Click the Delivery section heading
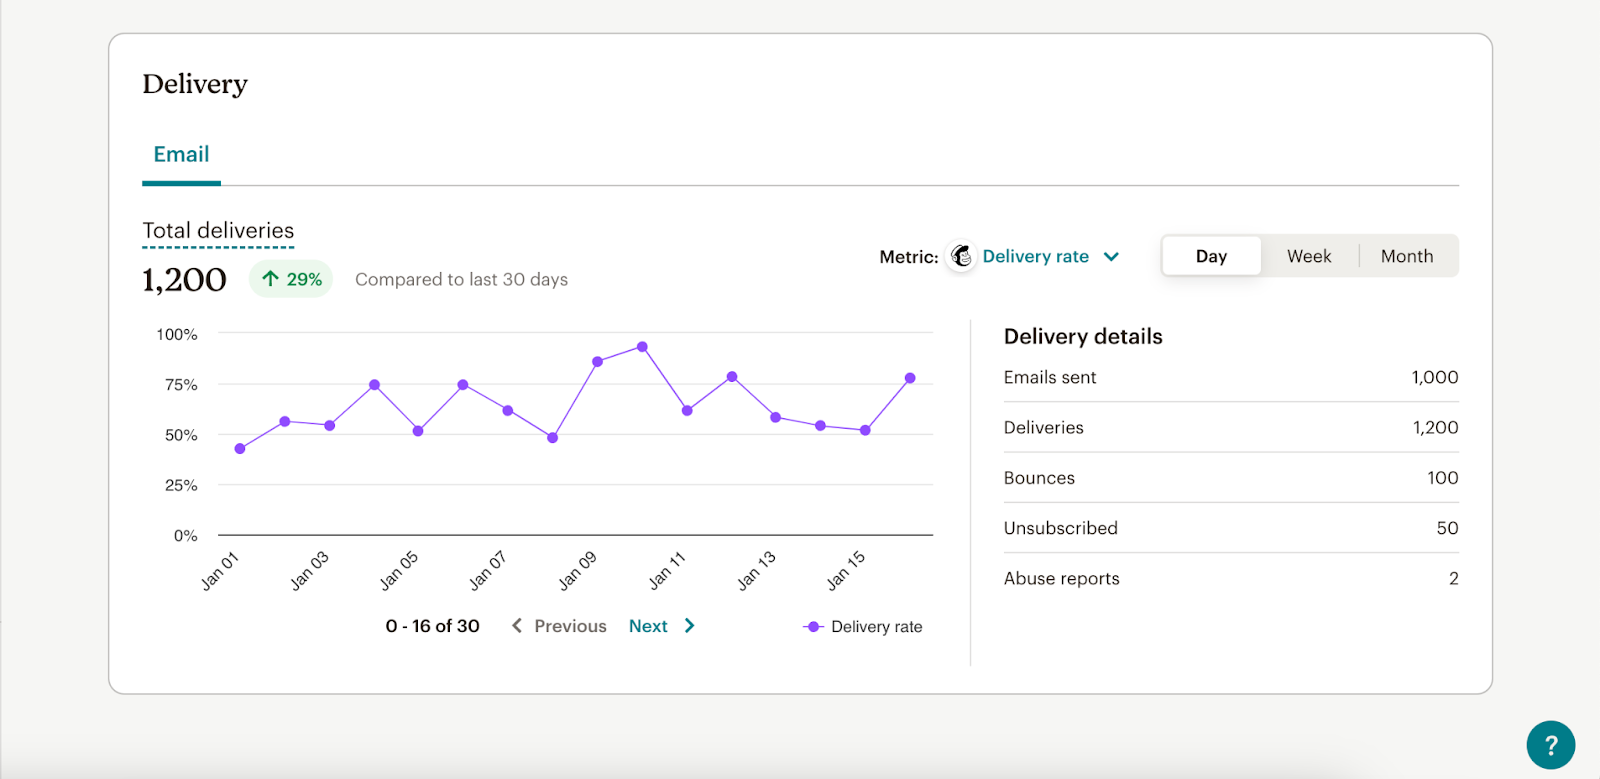The image size is (1600, 779). [195, 84]
